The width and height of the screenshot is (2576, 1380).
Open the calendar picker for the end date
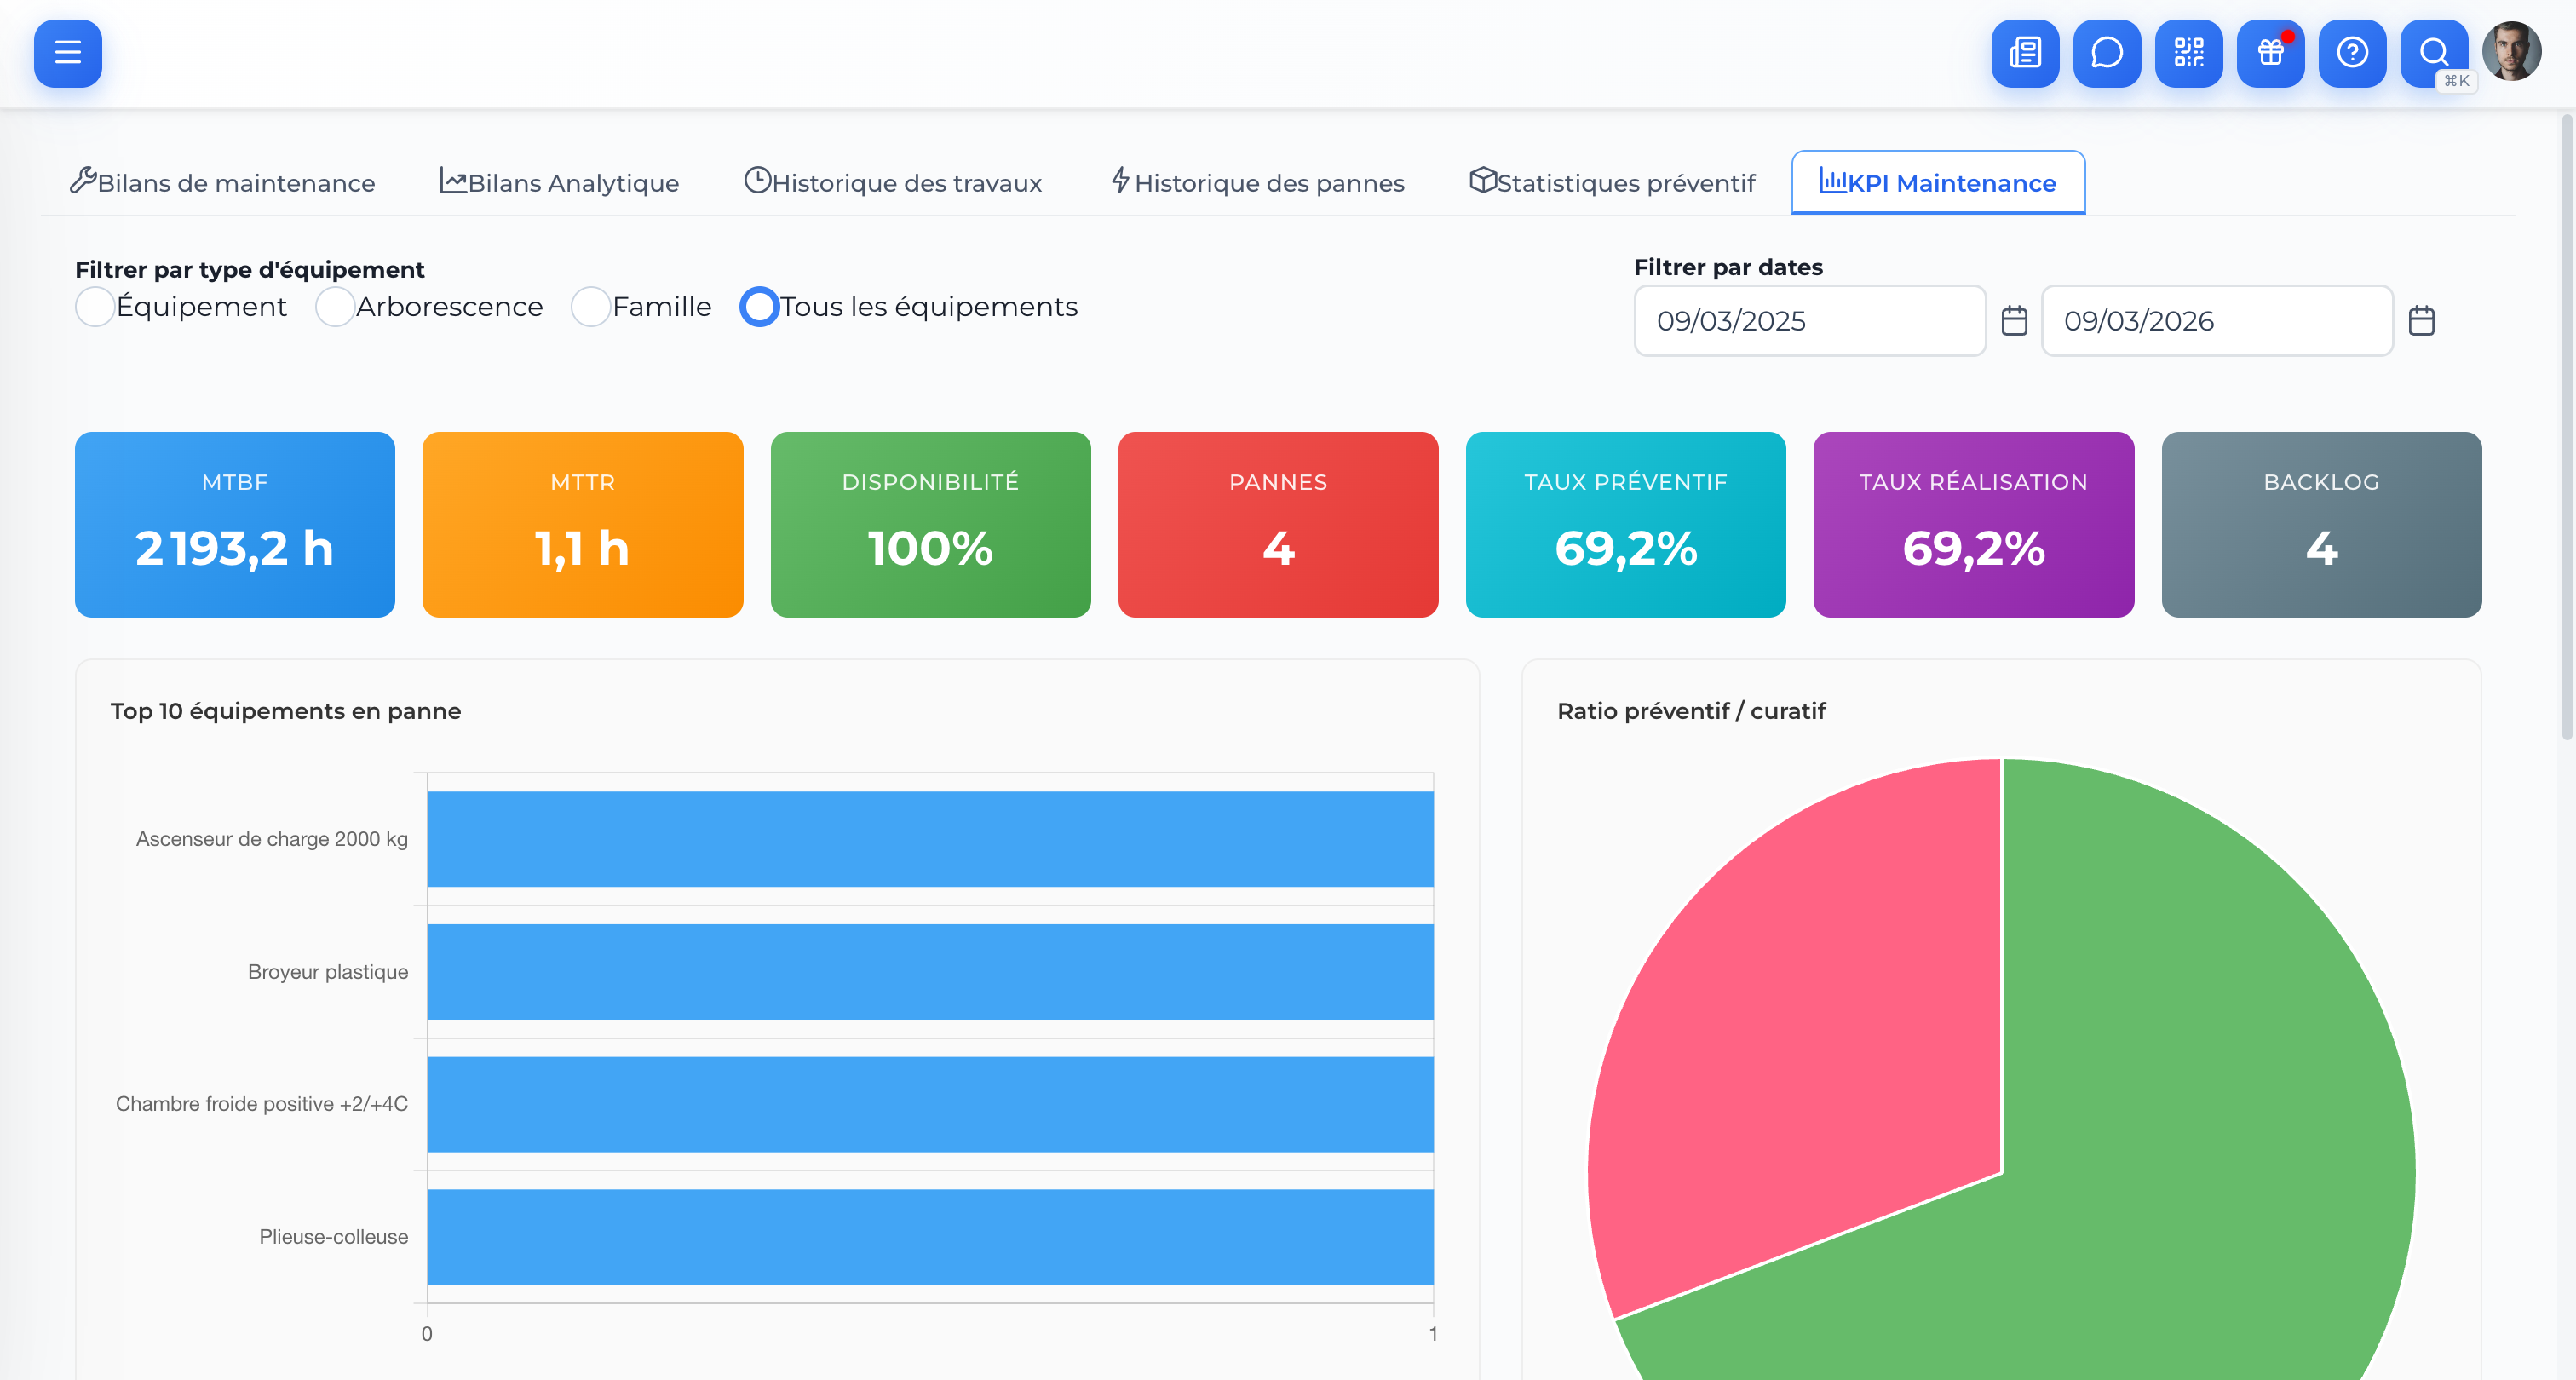click(2423, 320)
